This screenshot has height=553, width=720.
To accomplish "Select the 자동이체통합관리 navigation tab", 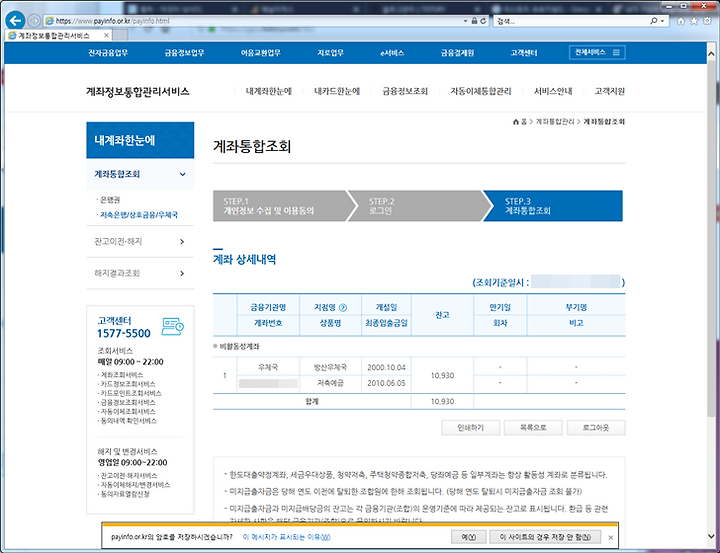I will coord(480,91).
